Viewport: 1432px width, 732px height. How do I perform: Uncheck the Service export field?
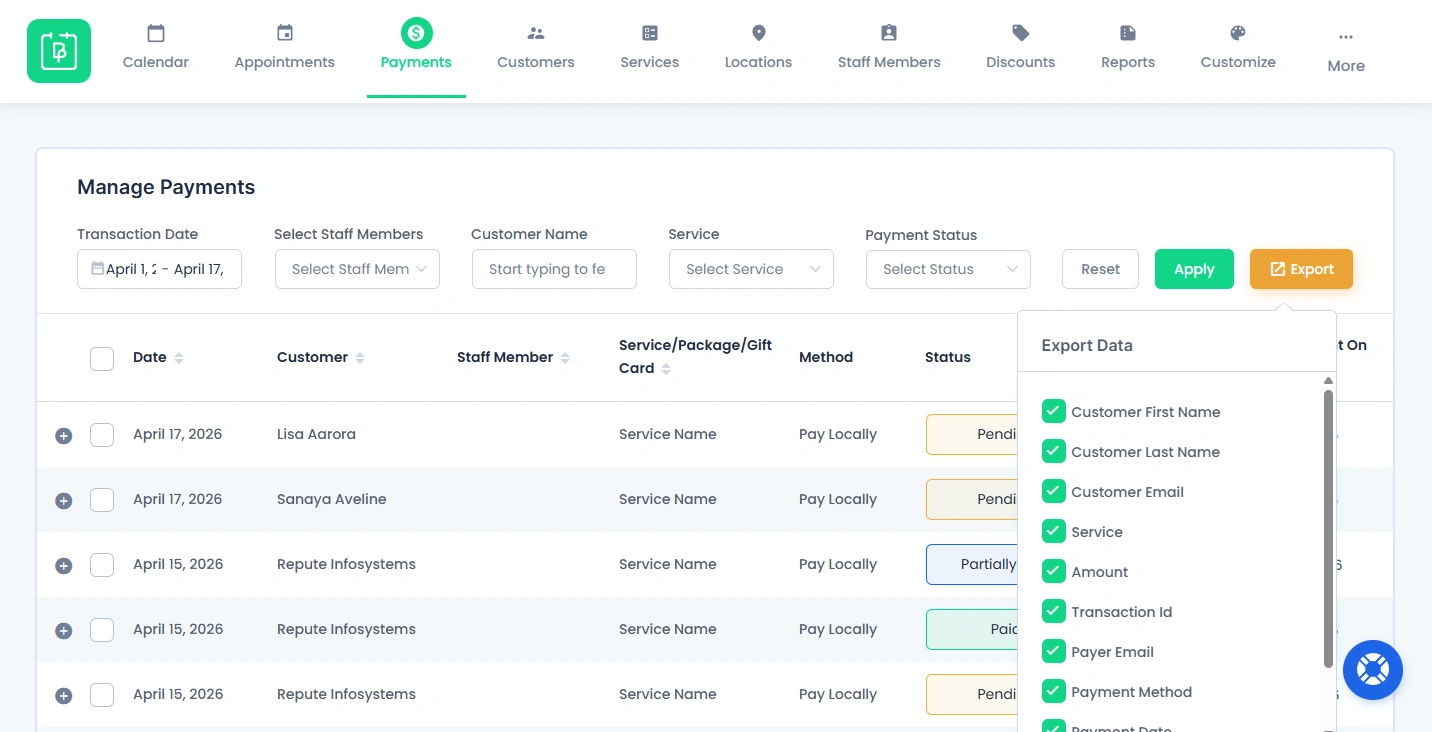(1053, 531)
